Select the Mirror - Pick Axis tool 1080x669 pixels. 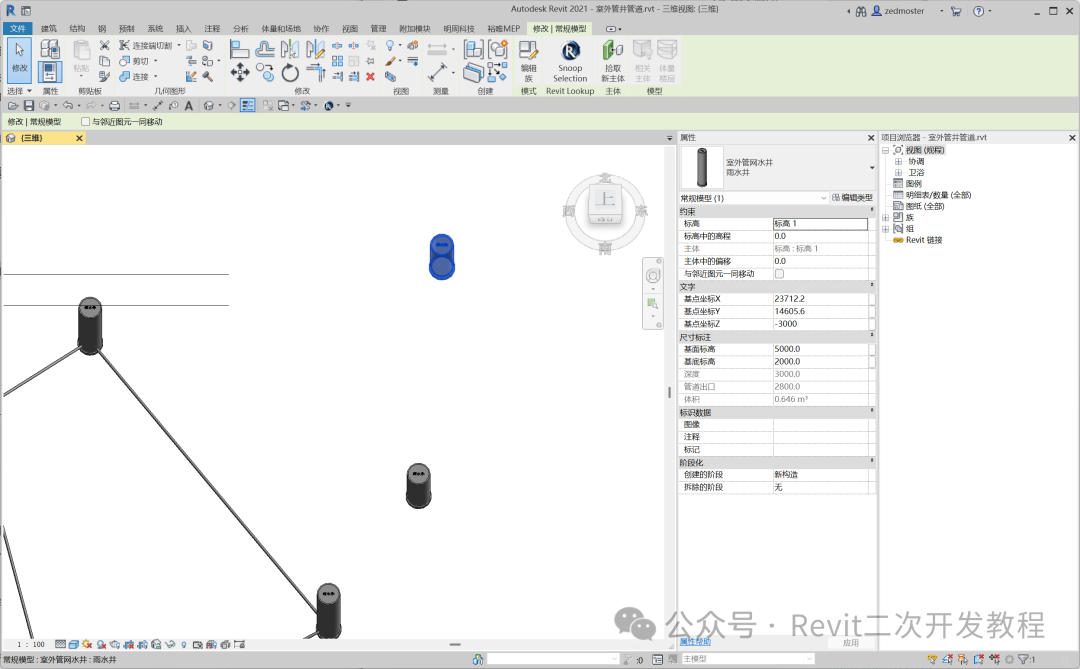click(290, 49)
